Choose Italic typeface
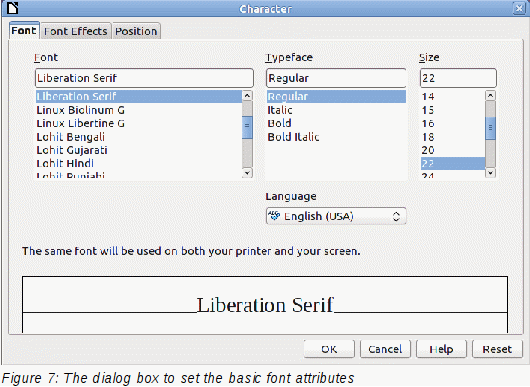This screenshot has height=387, width=530. coord(336,110)
